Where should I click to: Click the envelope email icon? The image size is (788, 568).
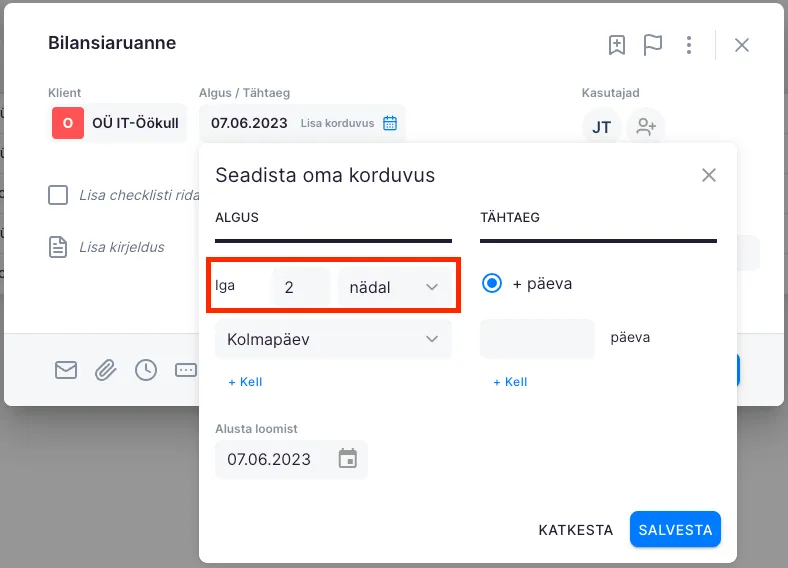tap(66, 370)
